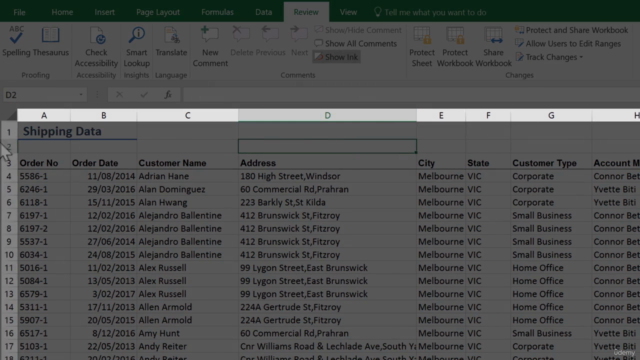This screenshot has width=640, height=360.
Task: Switch to the Home tab
Action: tap(62, 12)
